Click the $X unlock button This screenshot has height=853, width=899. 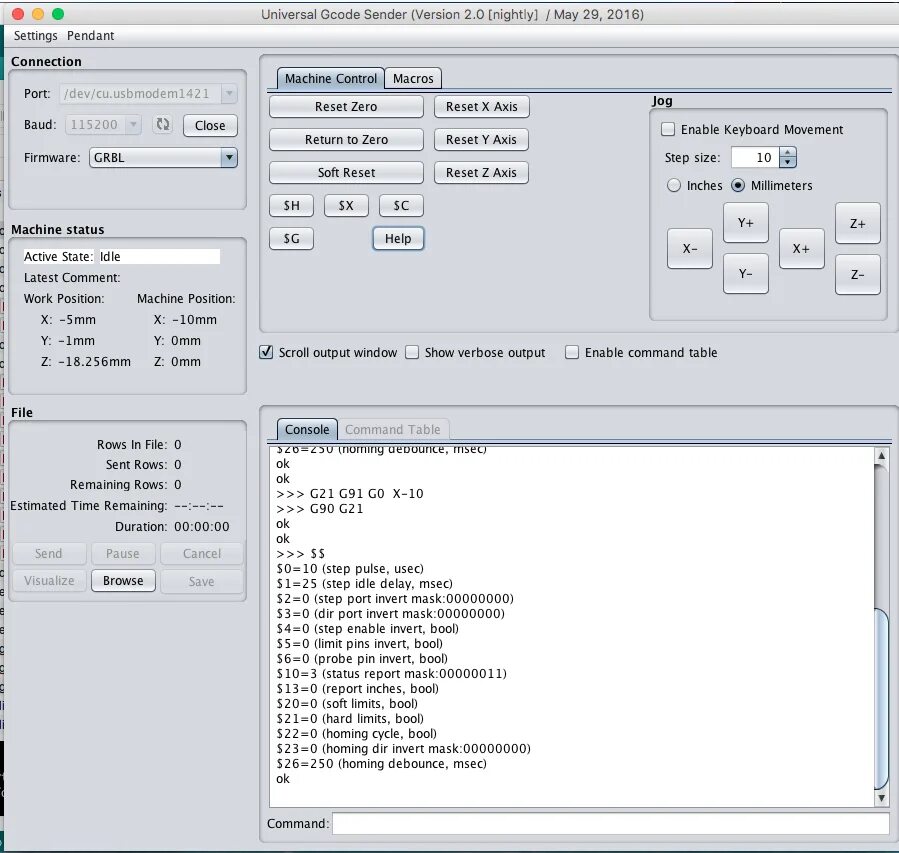pos(346,206)
